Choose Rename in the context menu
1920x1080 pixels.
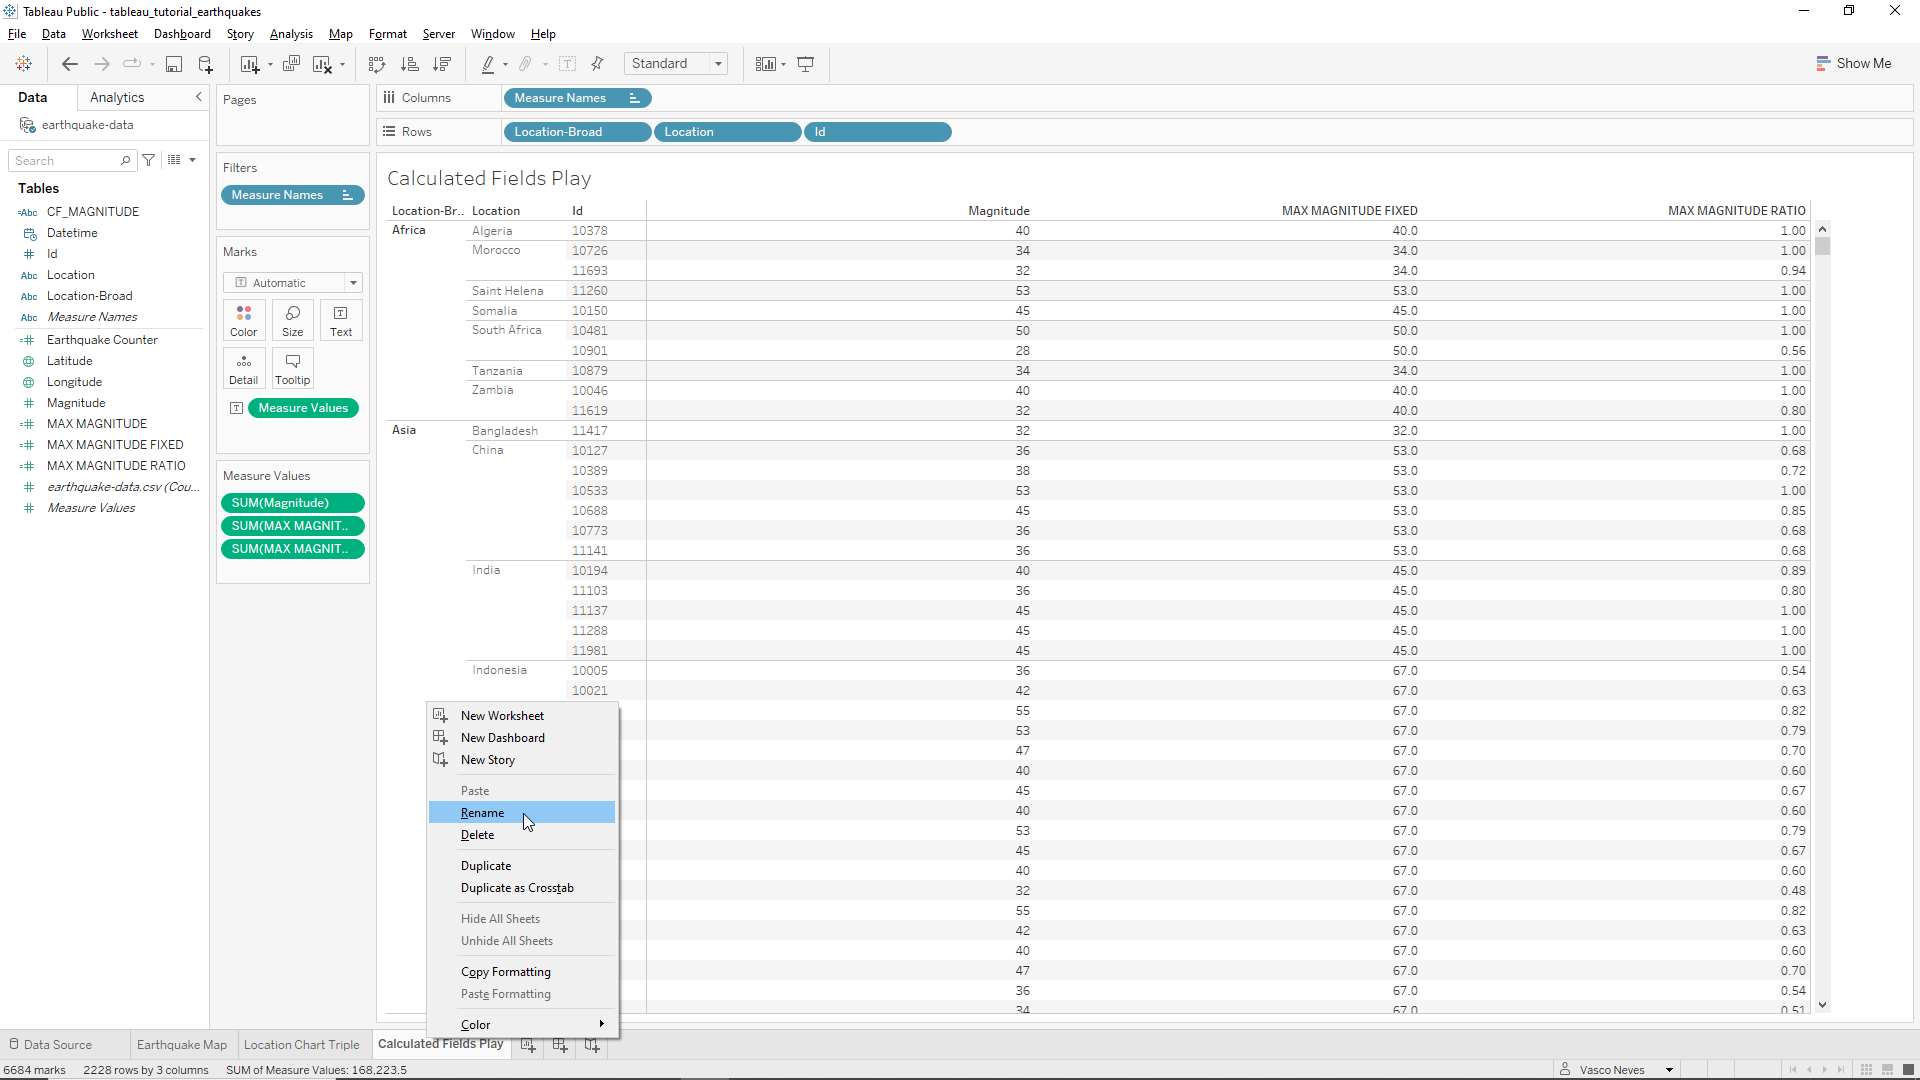tap(522, 813)
